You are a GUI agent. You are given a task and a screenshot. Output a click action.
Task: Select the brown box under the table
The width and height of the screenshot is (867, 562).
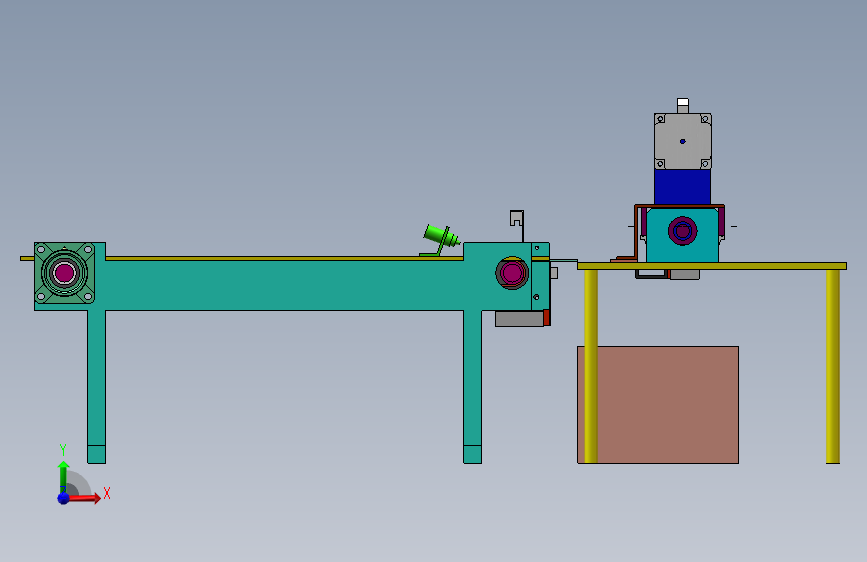click(666, 405)
